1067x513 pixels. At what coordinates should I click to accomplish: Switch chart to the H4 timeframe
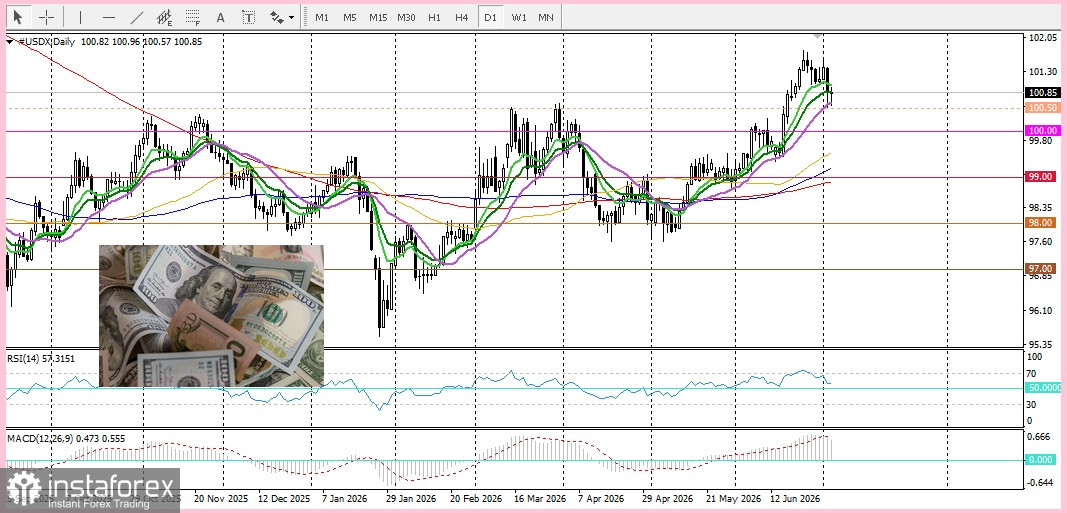click(462, 17)
